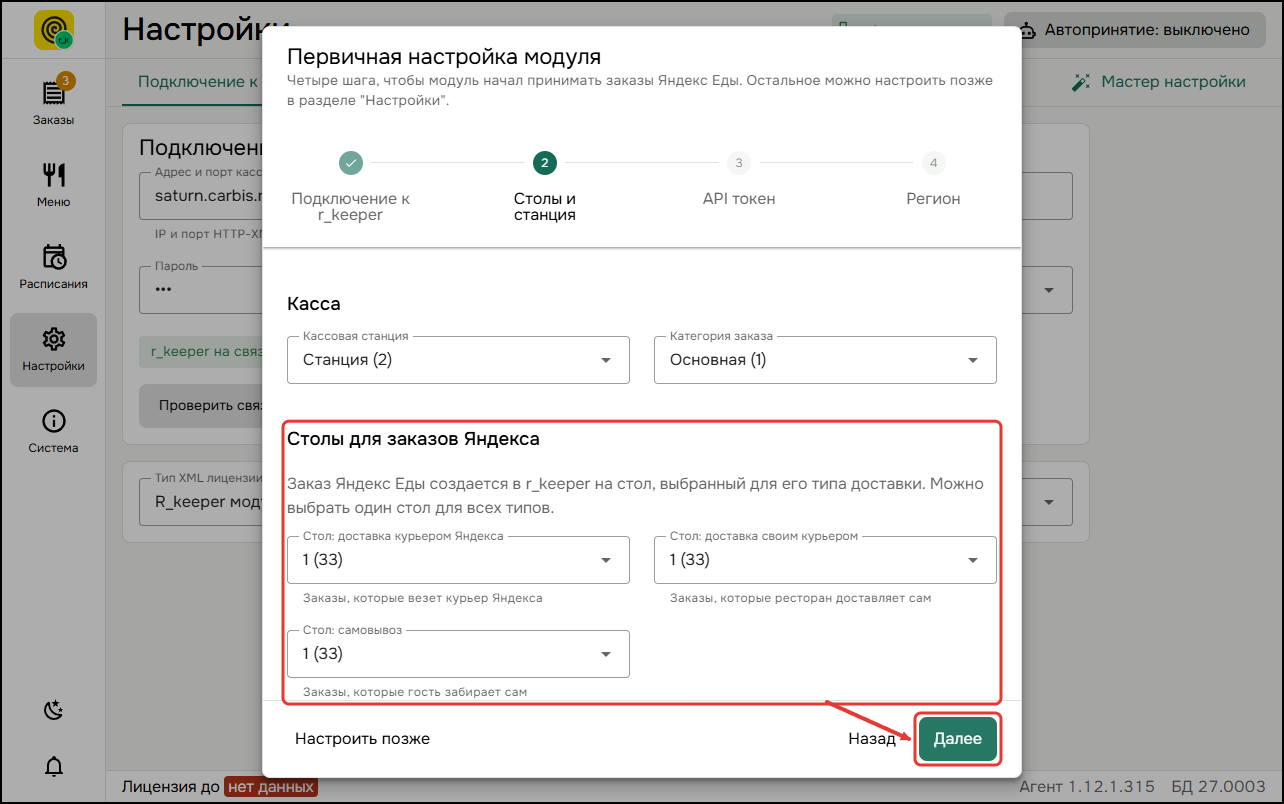This screenshot has width=1284, height=804.
Task: Click the yellow app logo in the sidebar
Action: point(54,29)
